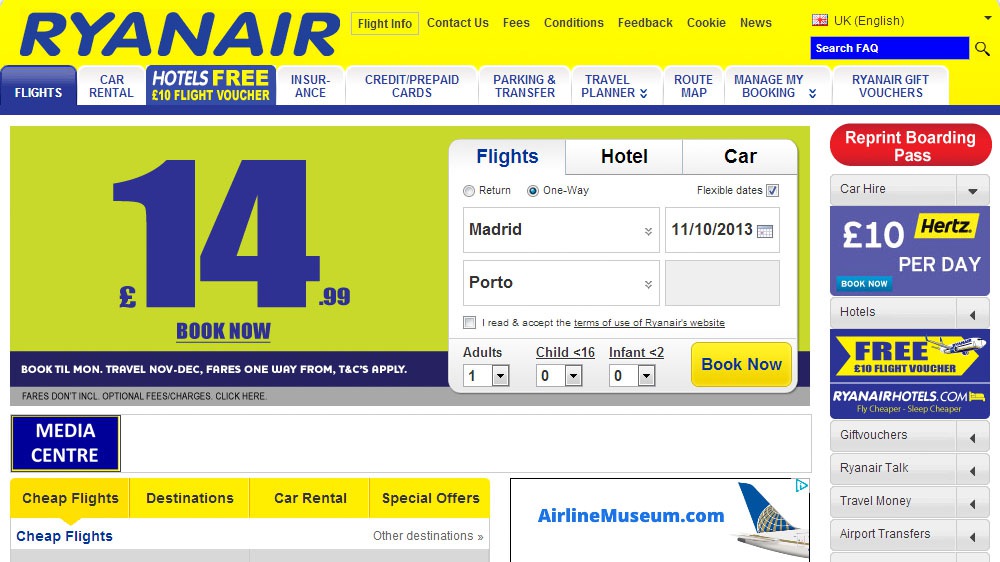1000x562 pixels.
Task: Select the Flights tab in booking widget
Action: pos(507,157)
